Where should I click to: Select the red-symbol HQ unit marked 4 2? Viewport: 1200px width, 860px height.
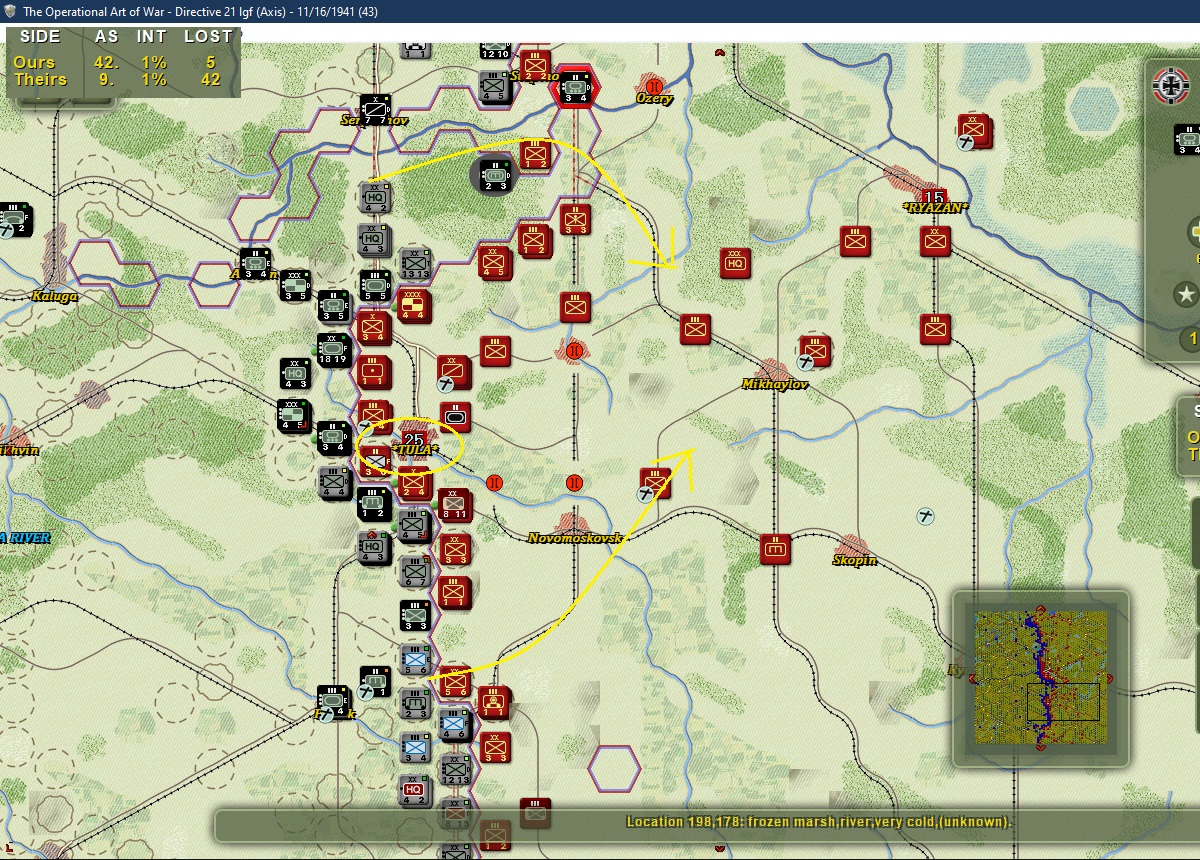tap(414, 790)
